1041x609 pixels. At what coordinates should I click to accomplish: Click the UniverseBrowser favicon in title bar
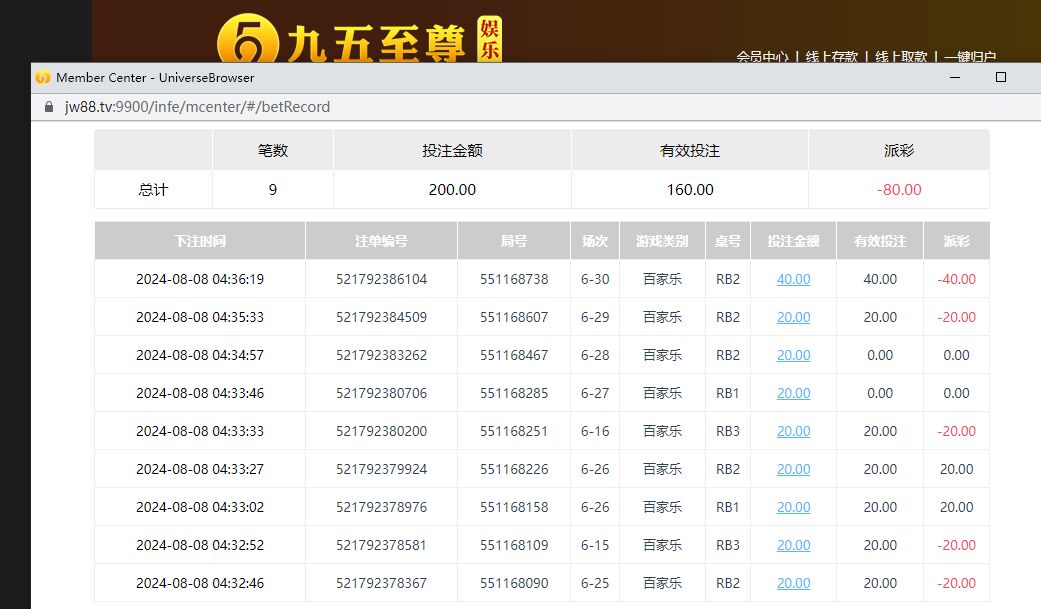coord(43,77)
